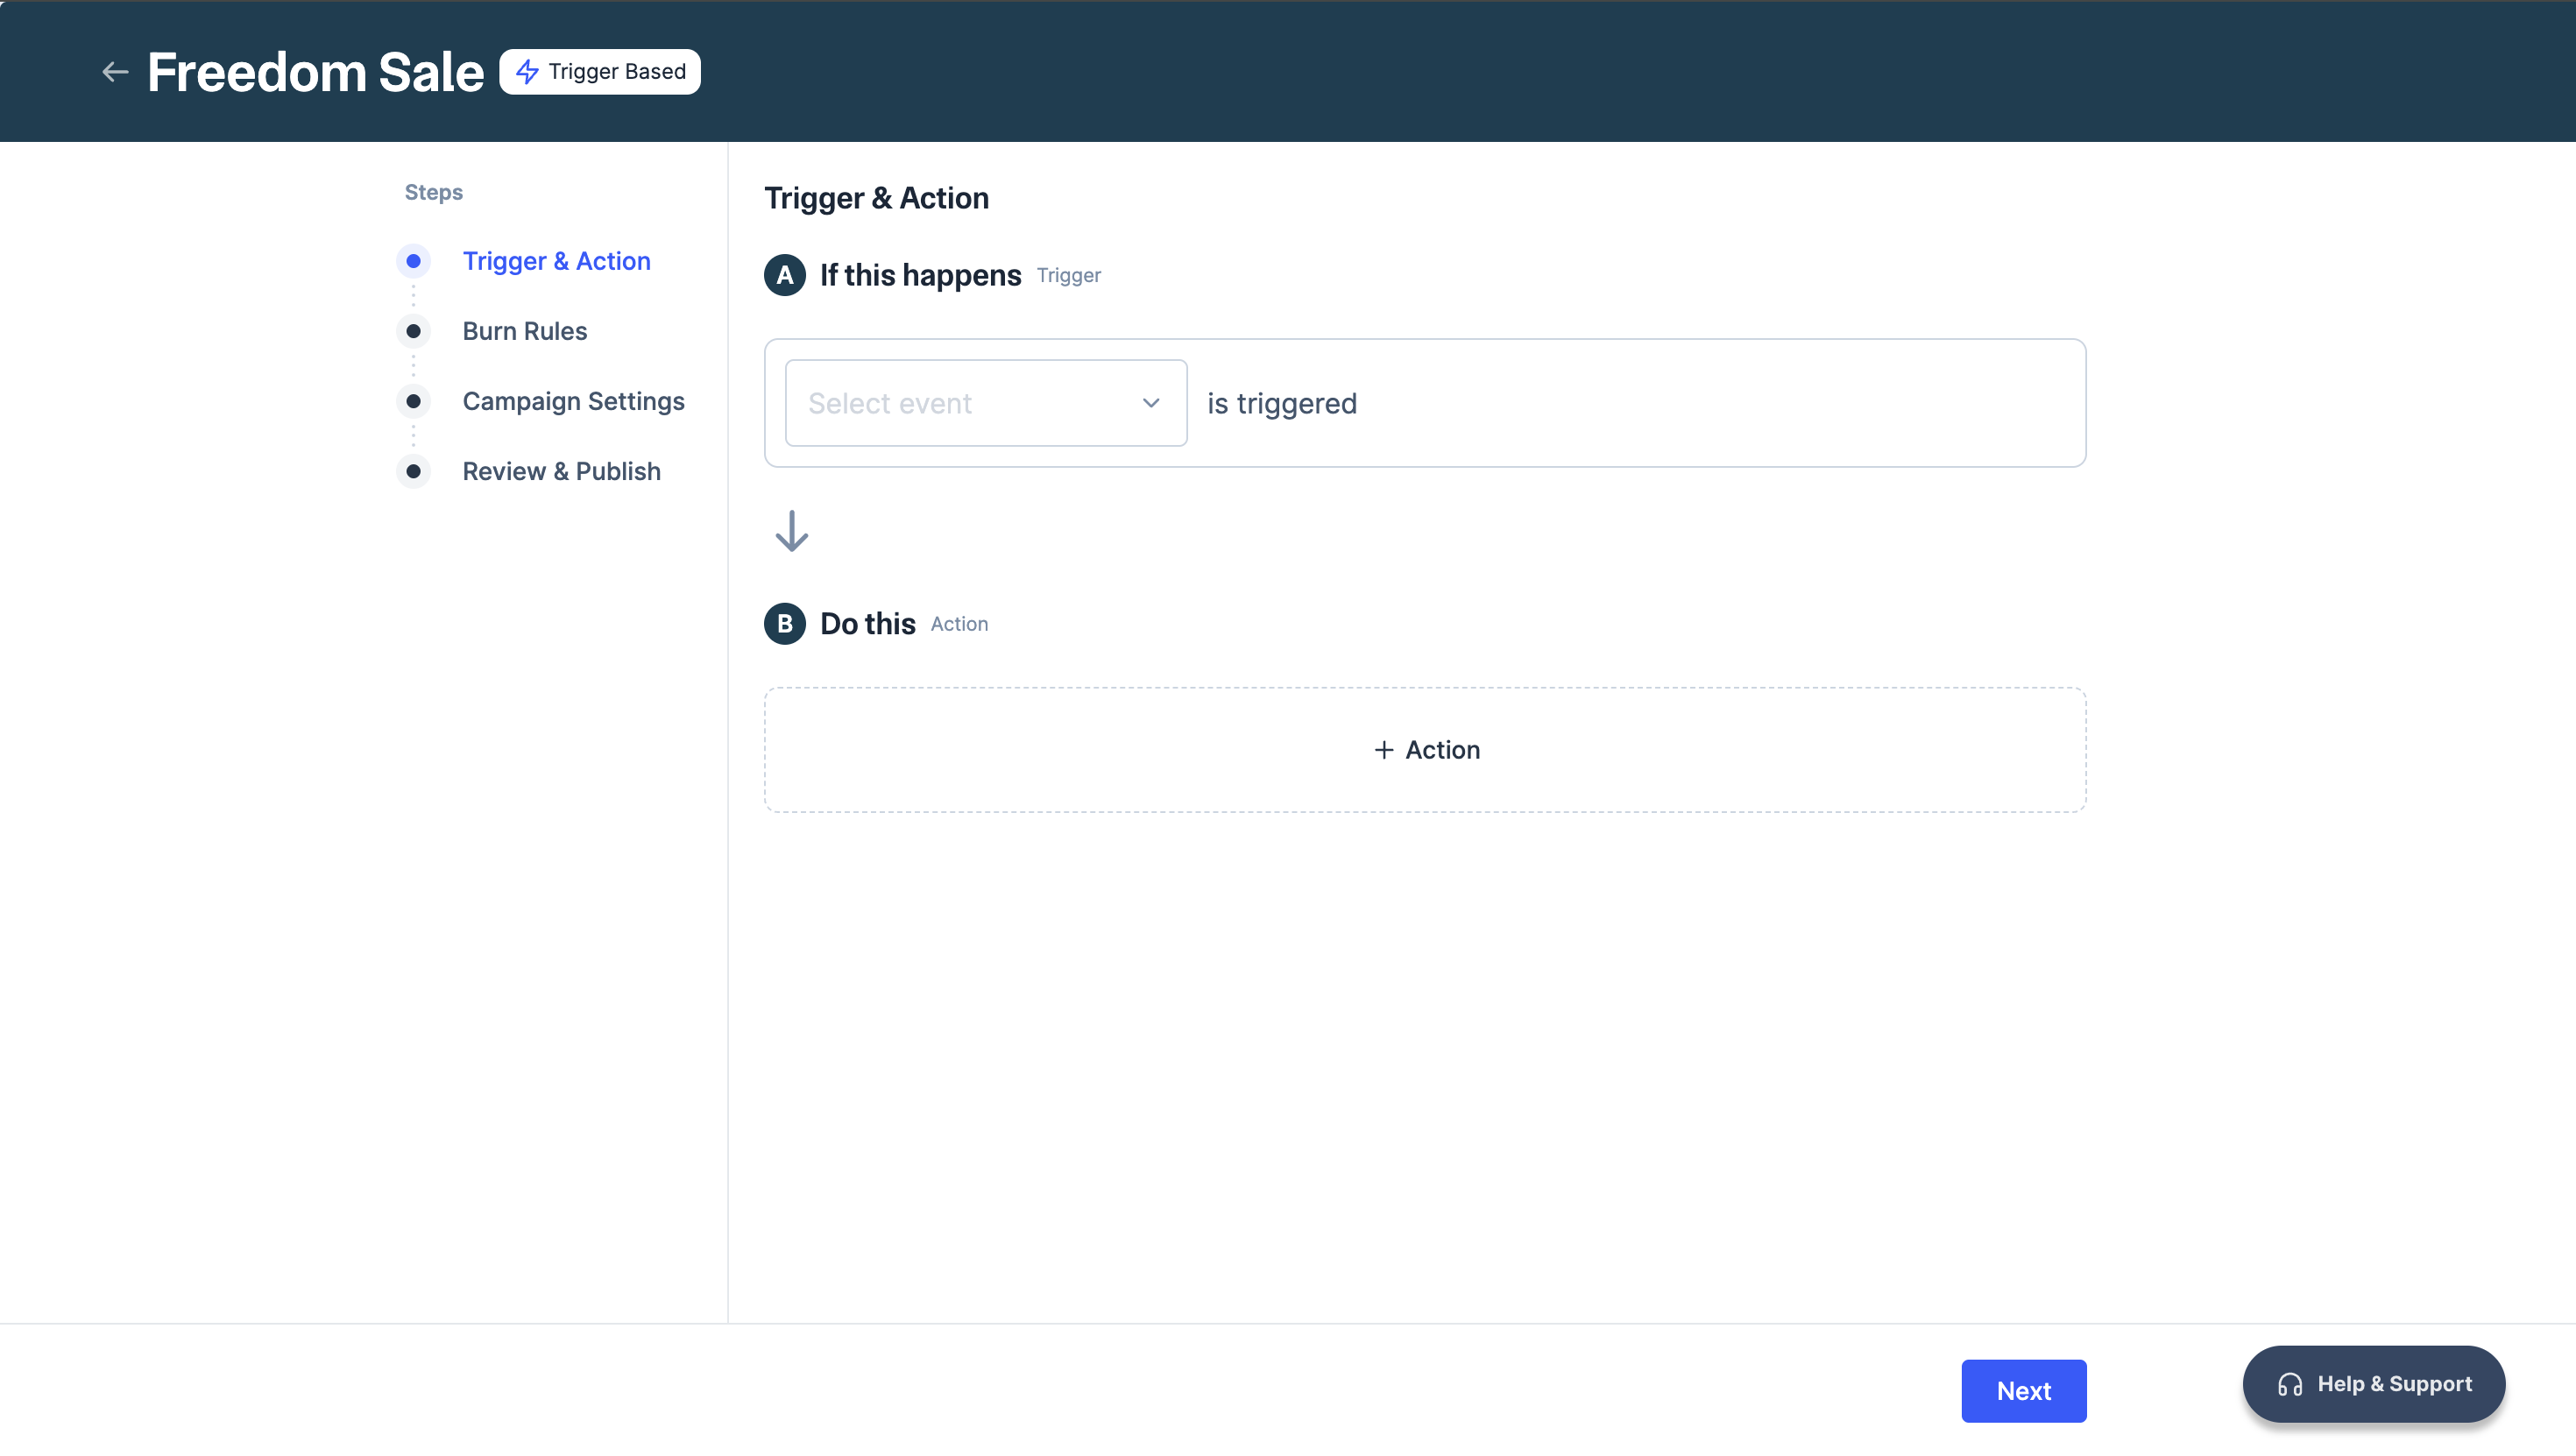Image resolution: width=2576 pixels, height=1456 pixels.
Task: Jump to the Review & Publish step
Action: click(x=561, y=471)
